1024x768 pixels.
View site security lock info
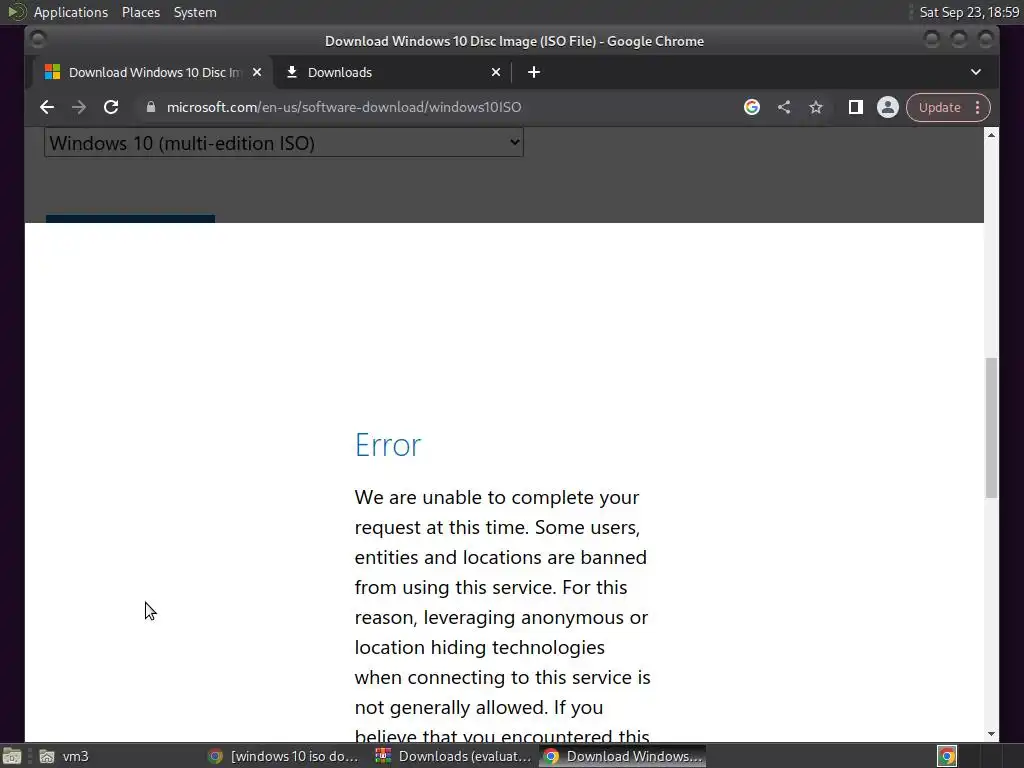click(x=151, y=107)
